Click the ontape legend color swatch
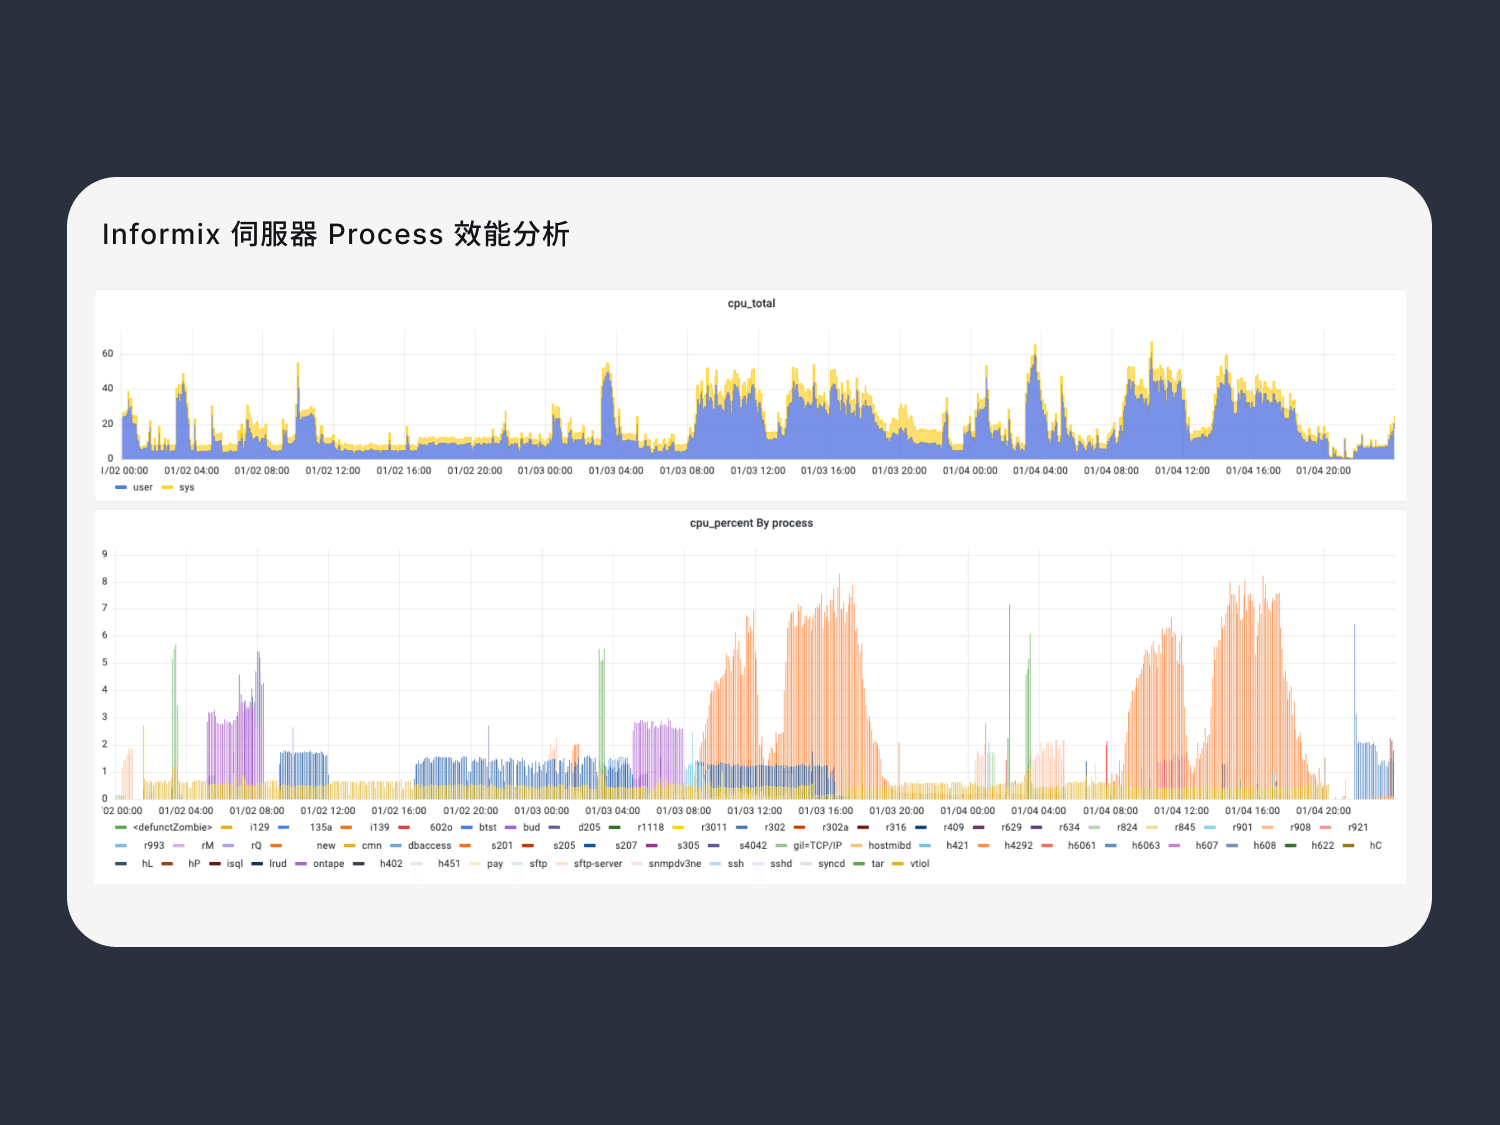 point(301,864)
